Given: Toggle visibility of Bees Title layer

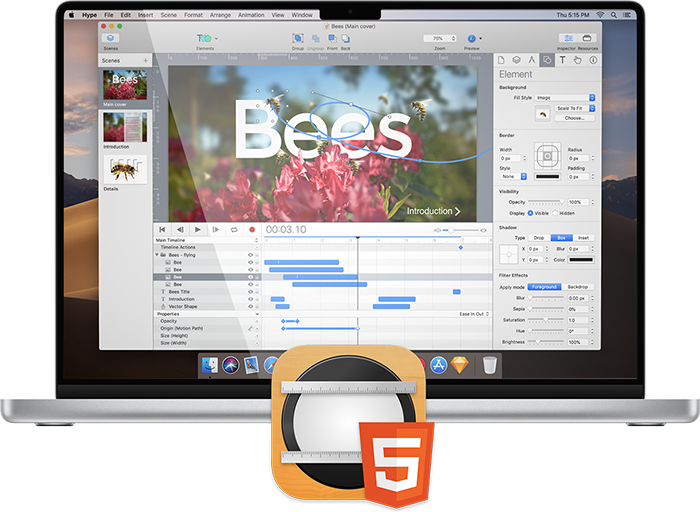Looking at the screenshot, I should click(x=250, y=291).
